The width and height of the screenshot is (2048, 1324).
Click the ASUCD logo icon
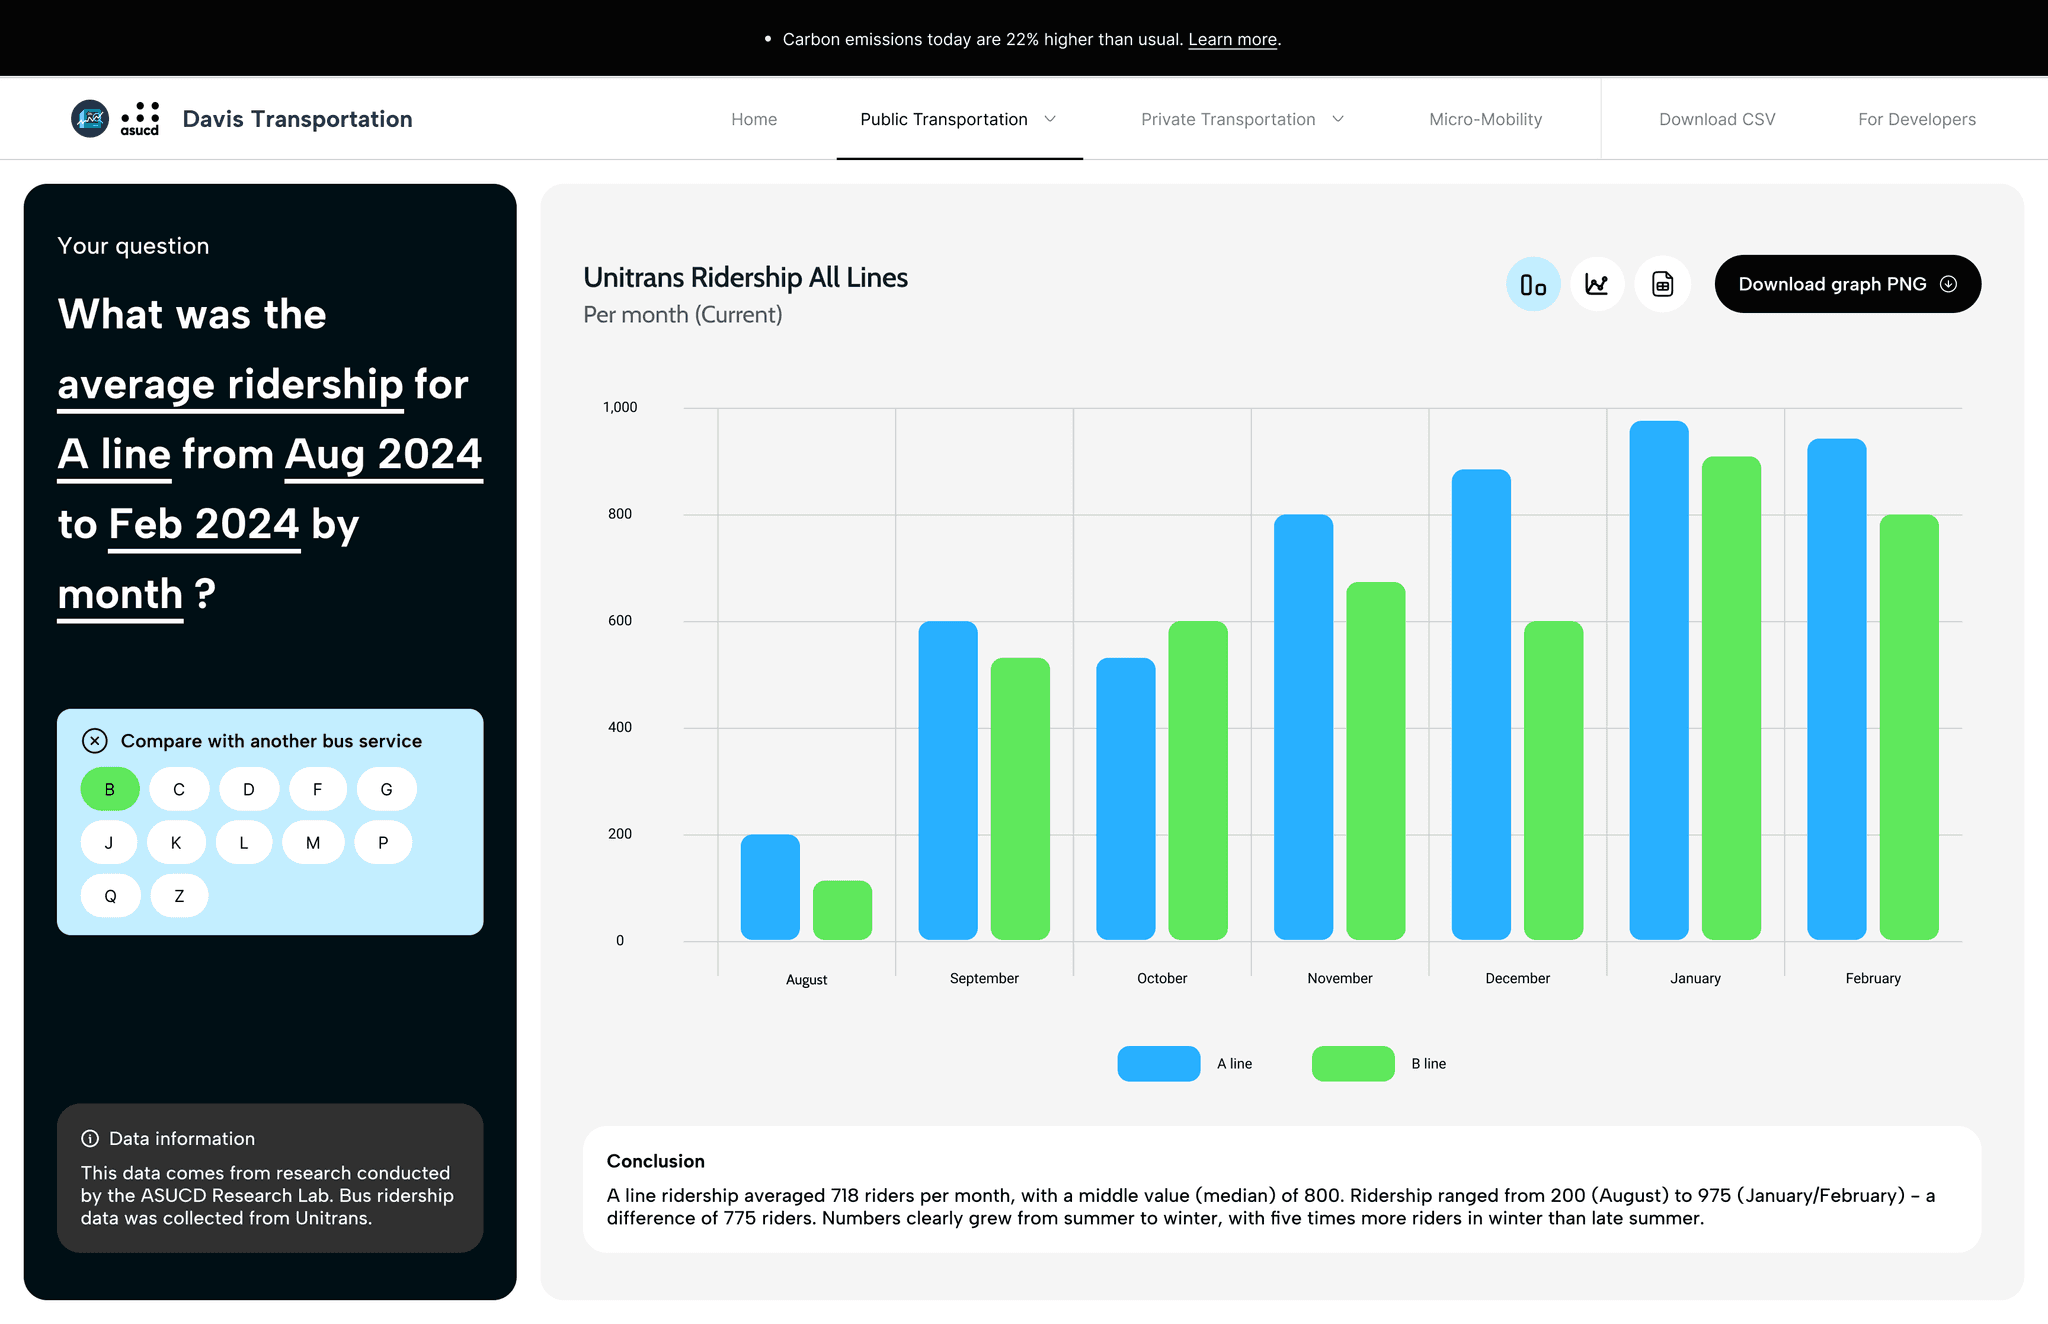point(140,118)
